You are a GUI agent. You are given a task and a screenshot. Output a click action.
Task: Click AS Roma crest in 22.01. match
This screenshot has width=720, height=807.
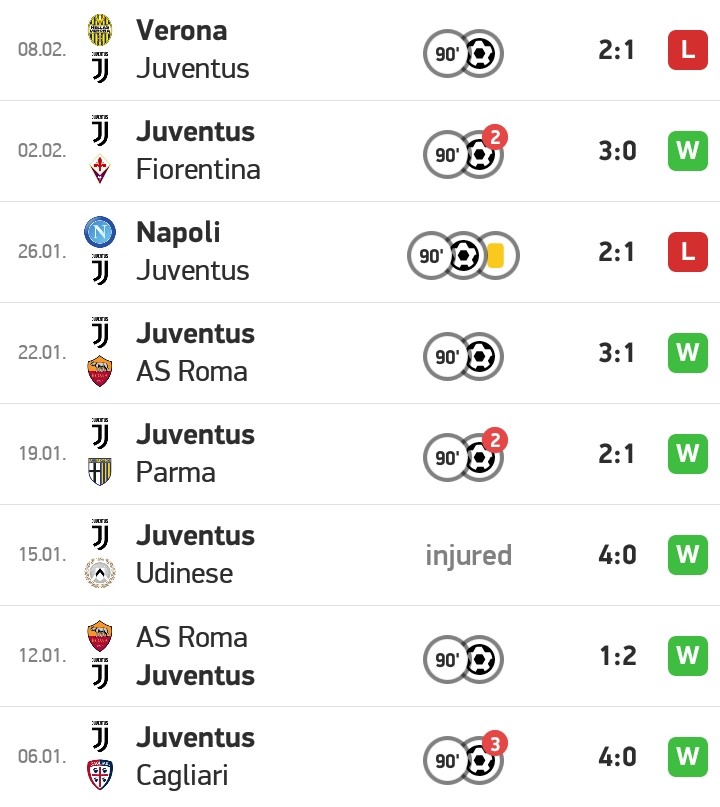coord(100,371)
